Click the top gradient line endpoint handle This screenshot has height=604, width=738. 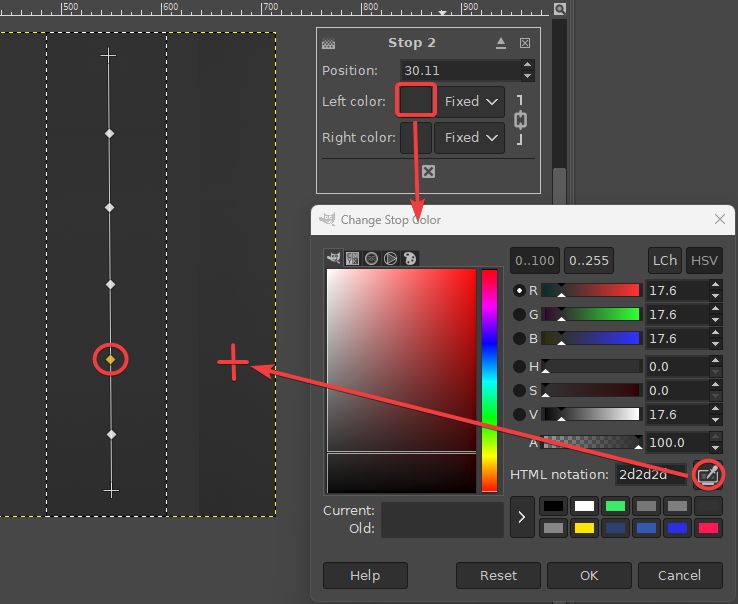pos(108,56)
